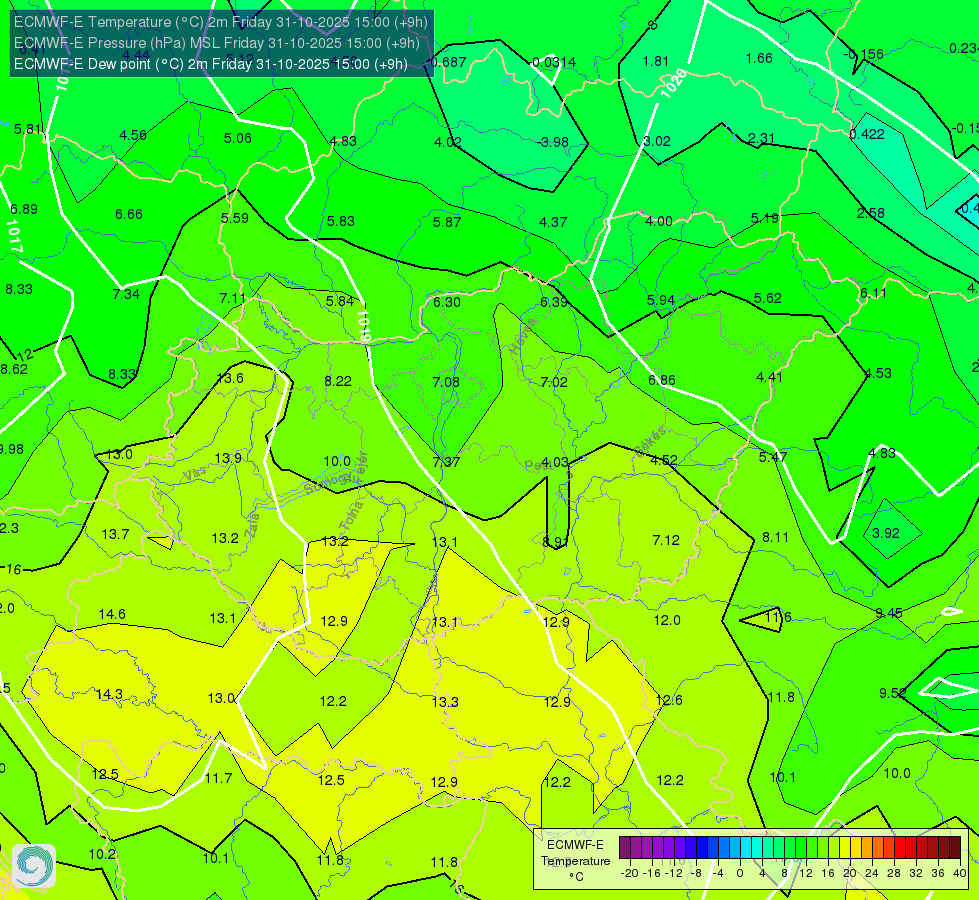Click the darkest maroon swatch above 40
The height and width of the screenshot is (900, 979).
tap(955, 848)
